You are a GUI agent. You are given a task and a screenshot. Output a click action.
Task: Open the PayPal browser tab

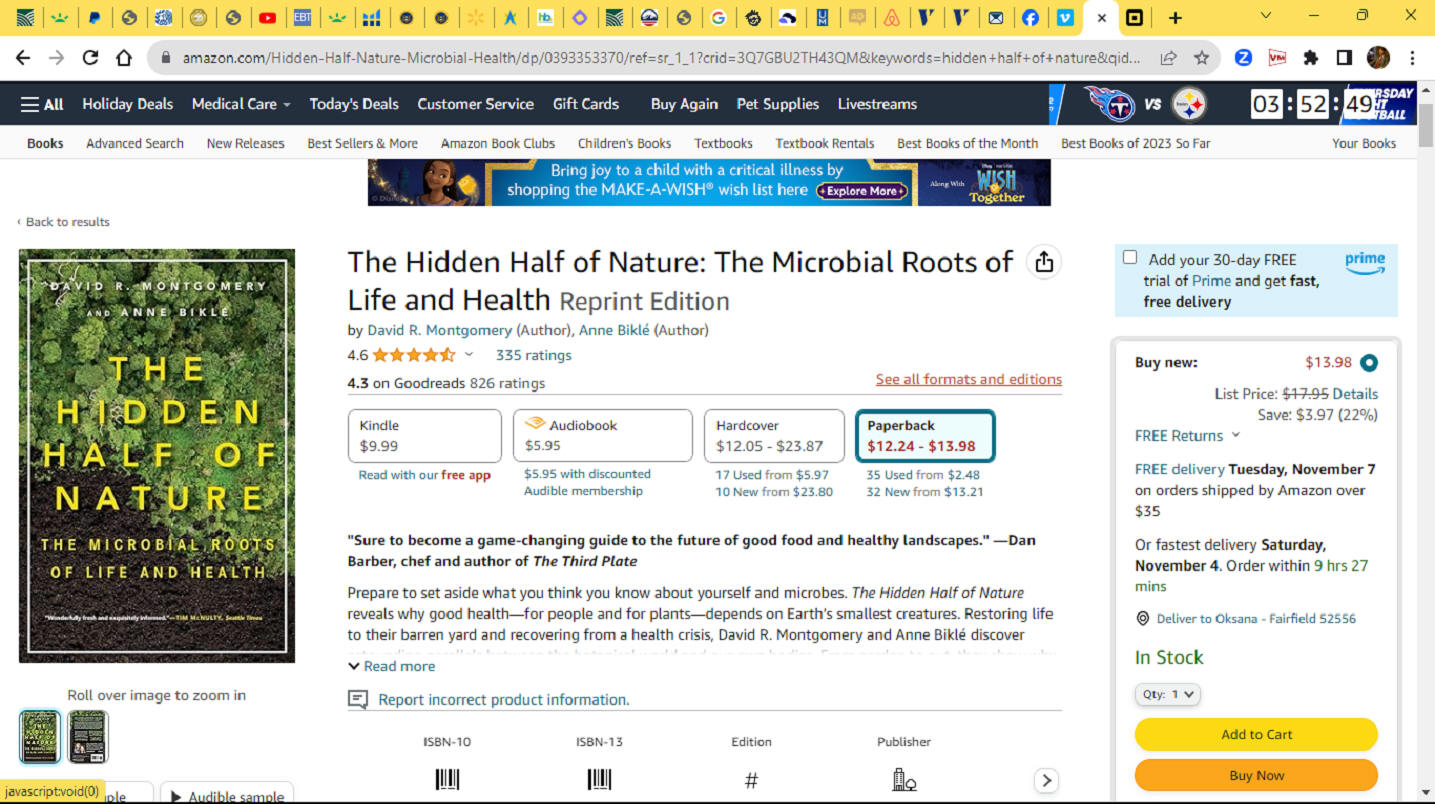(x=94, y=17)
